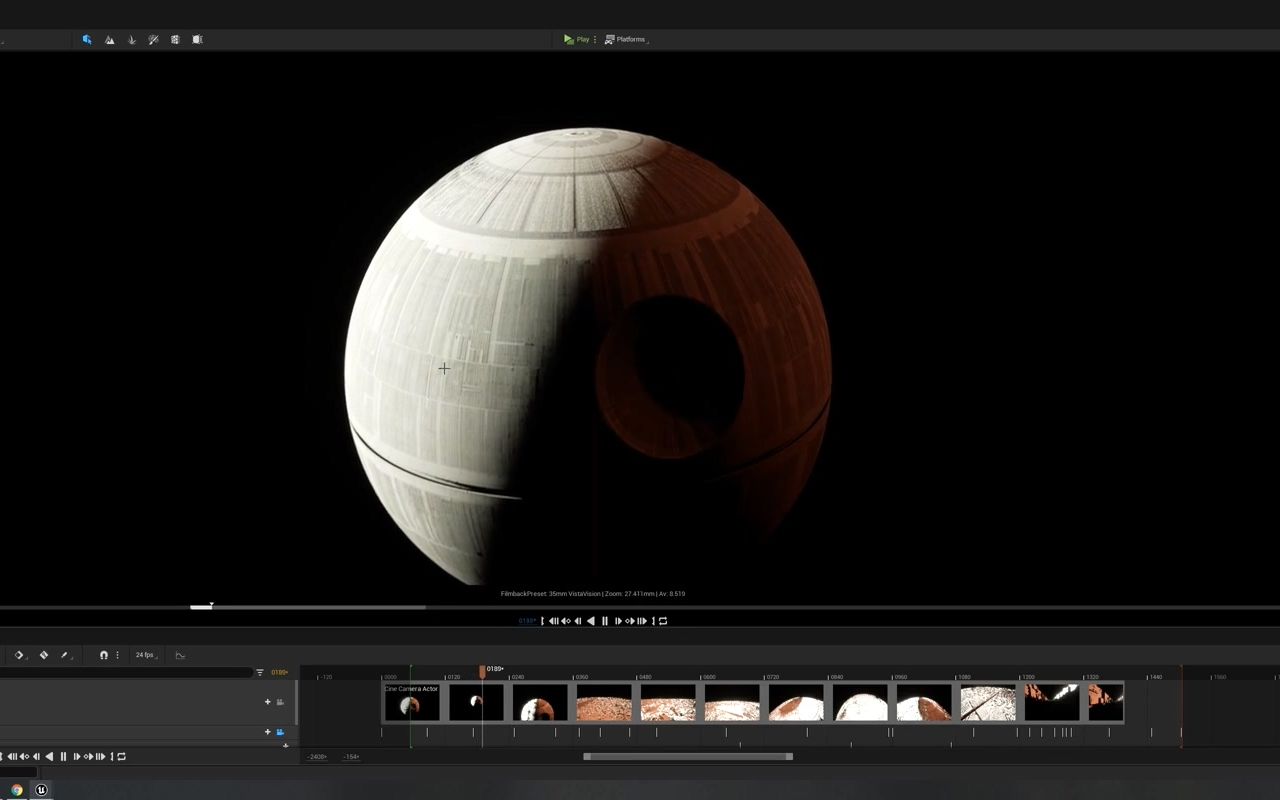The width and height of the screenshot is (1280, 800).
Task: Click the orange playhead marker at 0189
Action: click(482, 672)
